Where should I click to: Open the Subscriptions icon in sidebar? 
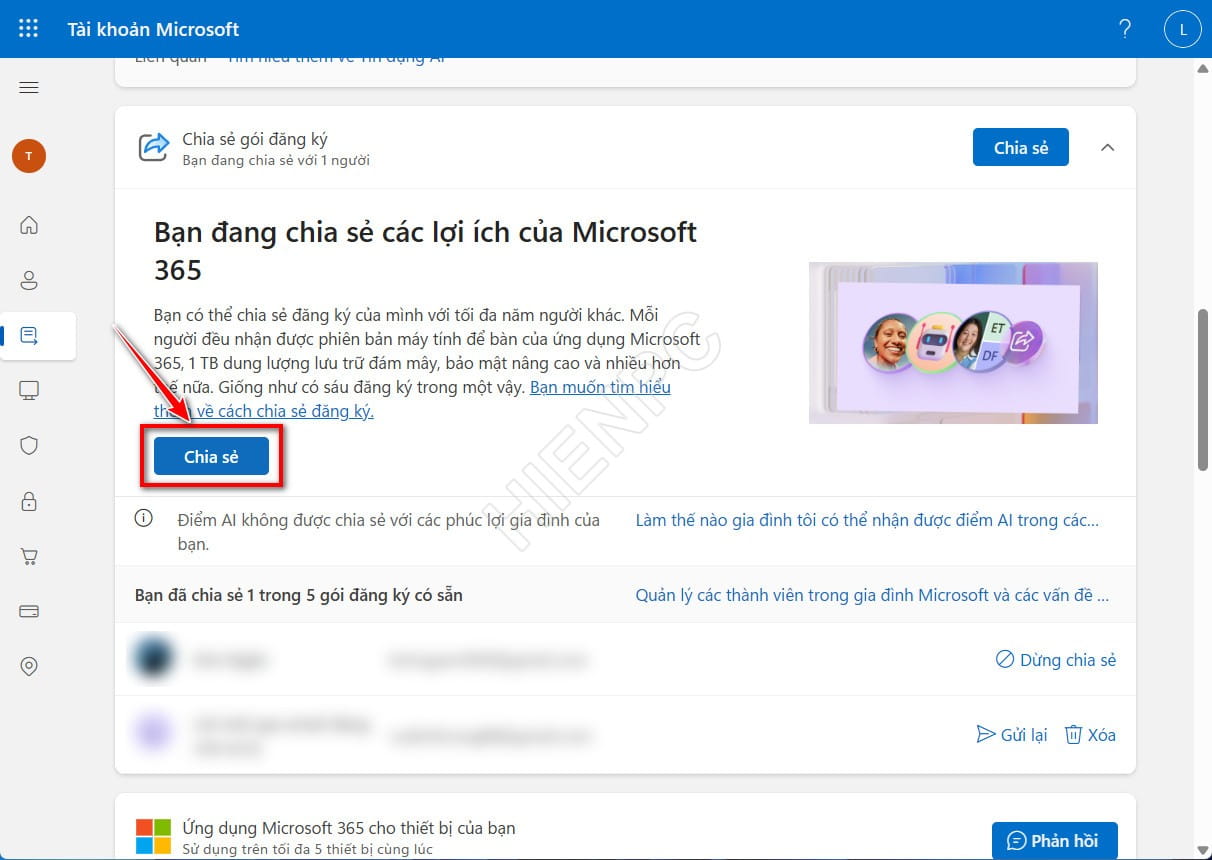(29, 336)
